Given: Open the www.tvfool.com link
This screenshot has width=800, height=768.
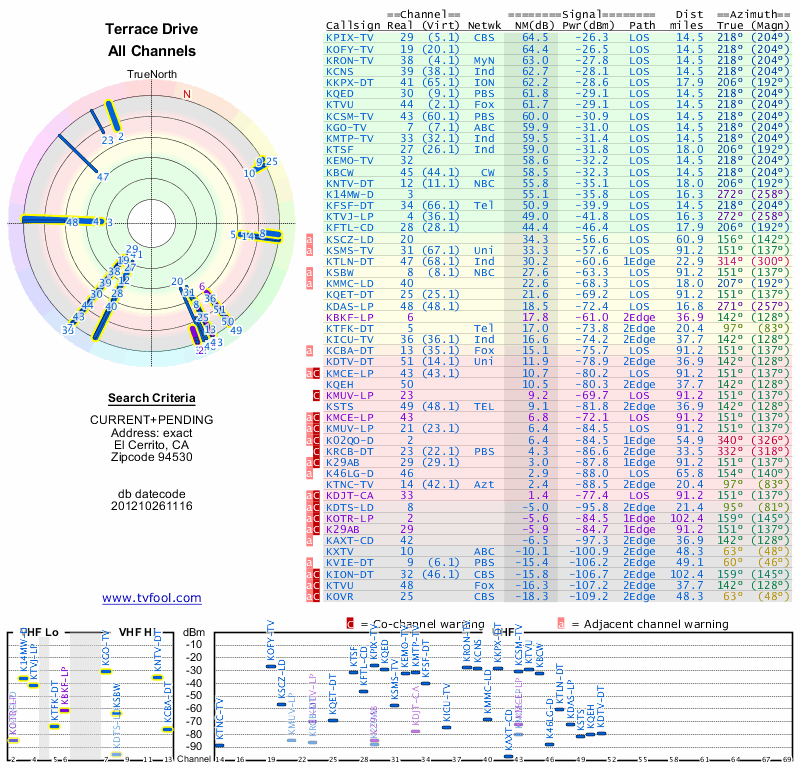Looking at the screenshot, I should (151, 598).
